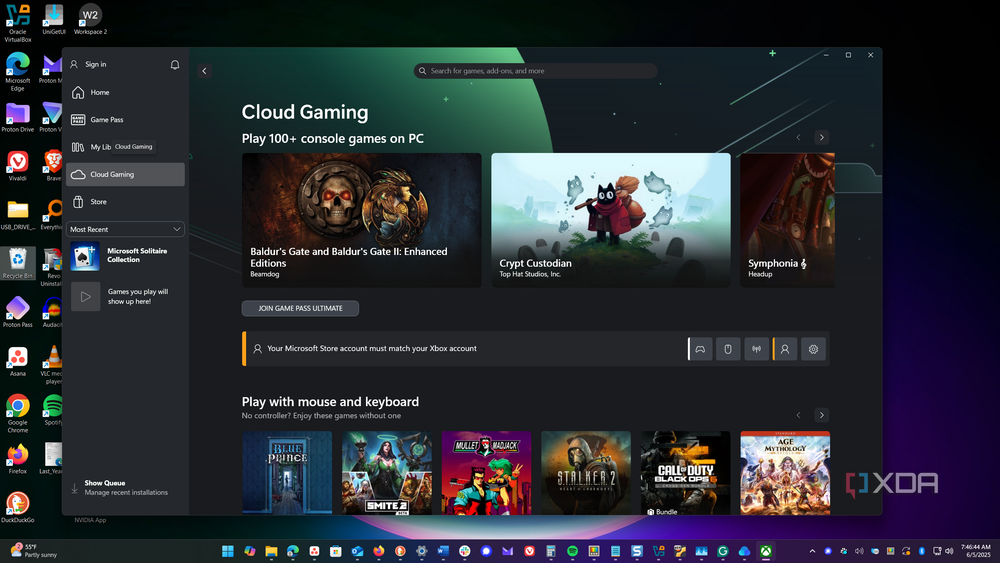
Task: Open Google Chrome desktop shortcut
Action: (x=18, y=414)
